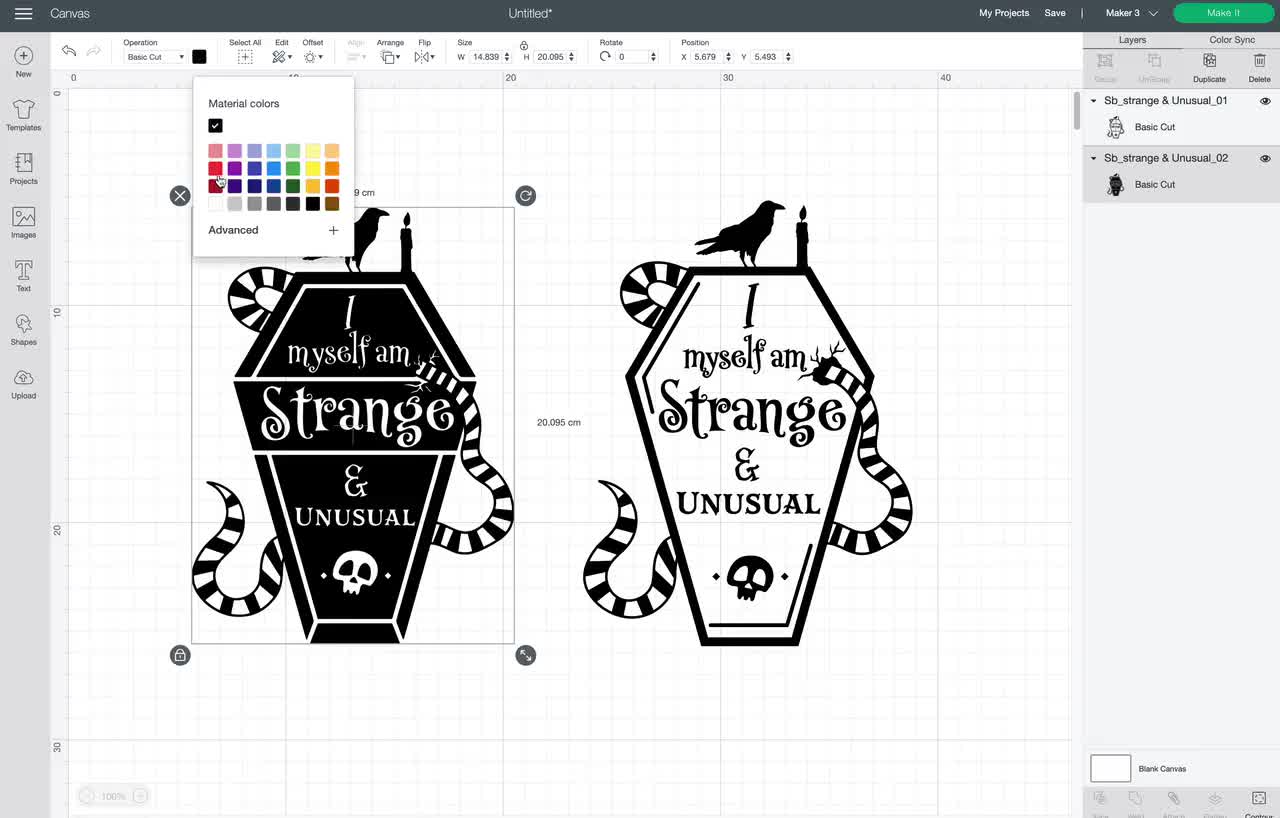The image size is (1280, 818).
Task: Click the layers panel scrollbar
Action: 1077,111
